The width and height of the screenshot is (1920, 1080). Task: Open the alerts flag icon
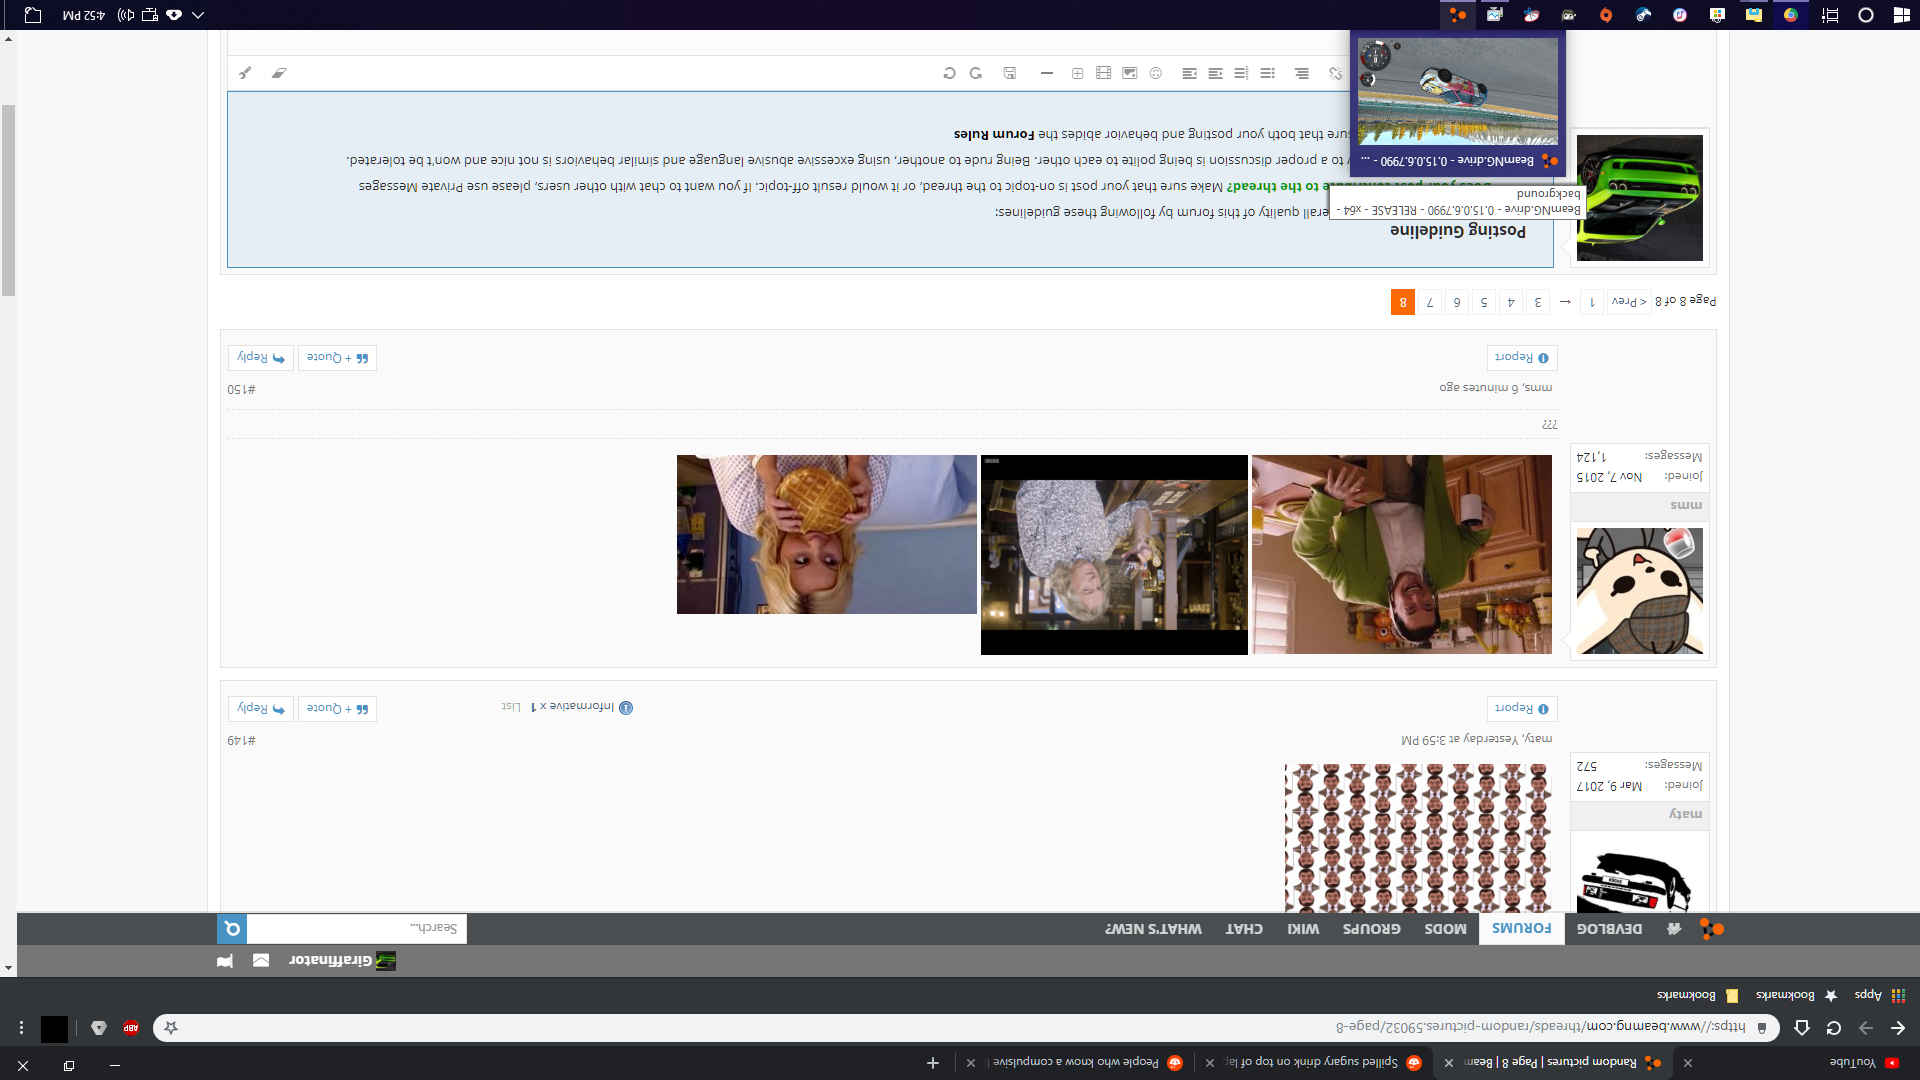pos(225,960)
